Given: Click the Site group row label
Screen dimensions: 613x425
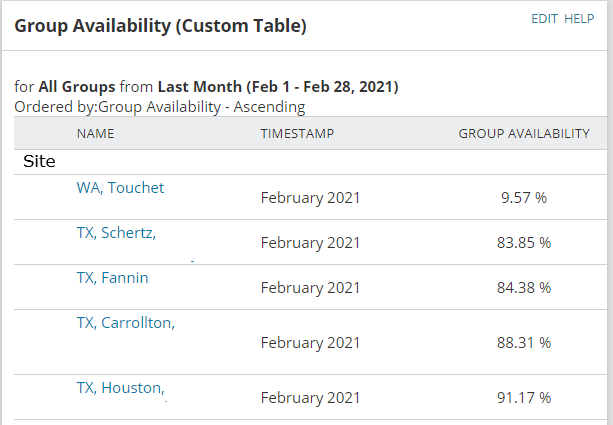Looking at the screenshot, I should click(39, 161).
